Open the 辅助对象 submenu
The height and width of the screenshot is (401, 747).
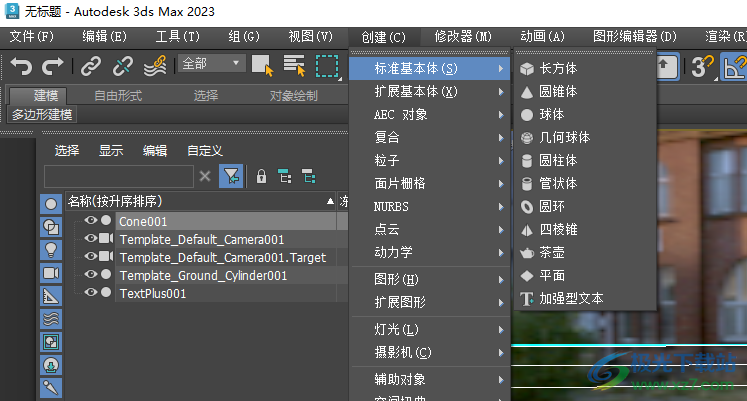point(430,380)
